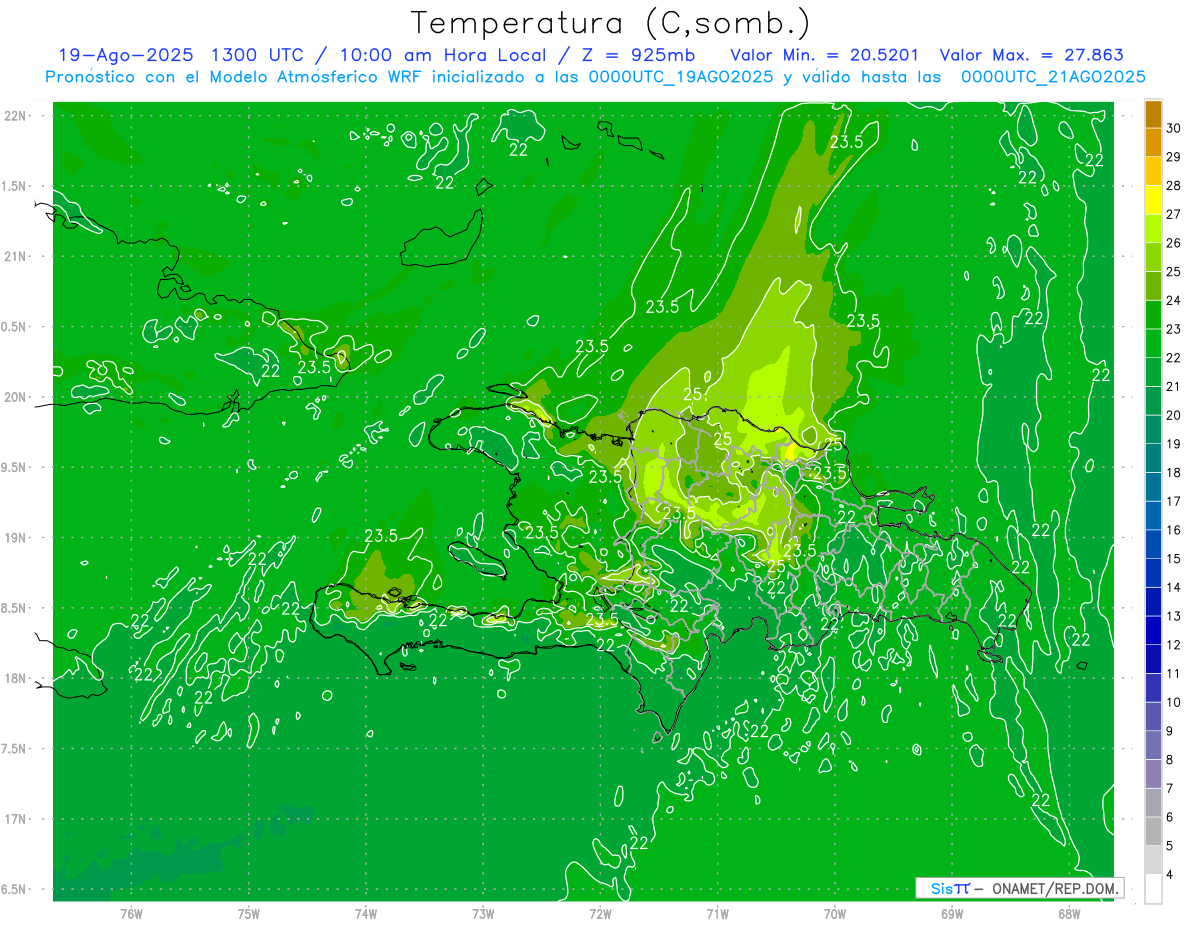Screen dimensions: 1200x927
Task: Click the '20N' latitude axis label
Action: [x=17, y=397]
